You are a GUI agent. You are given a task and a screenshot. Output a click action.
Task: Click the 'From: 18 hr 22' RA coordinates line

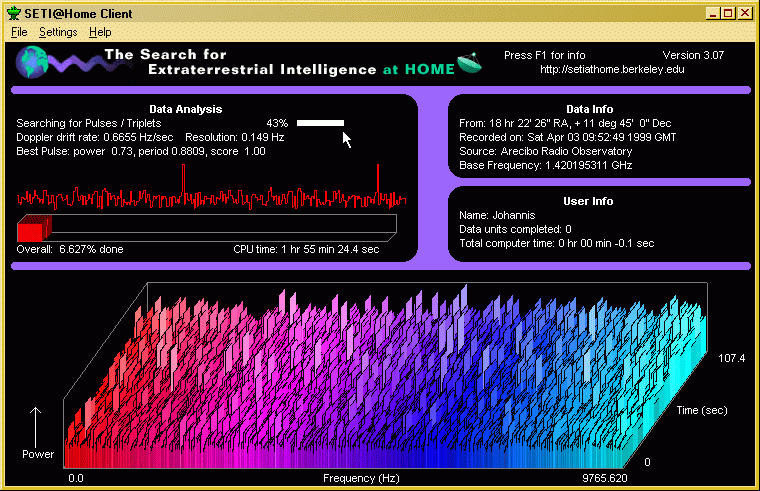565,123
